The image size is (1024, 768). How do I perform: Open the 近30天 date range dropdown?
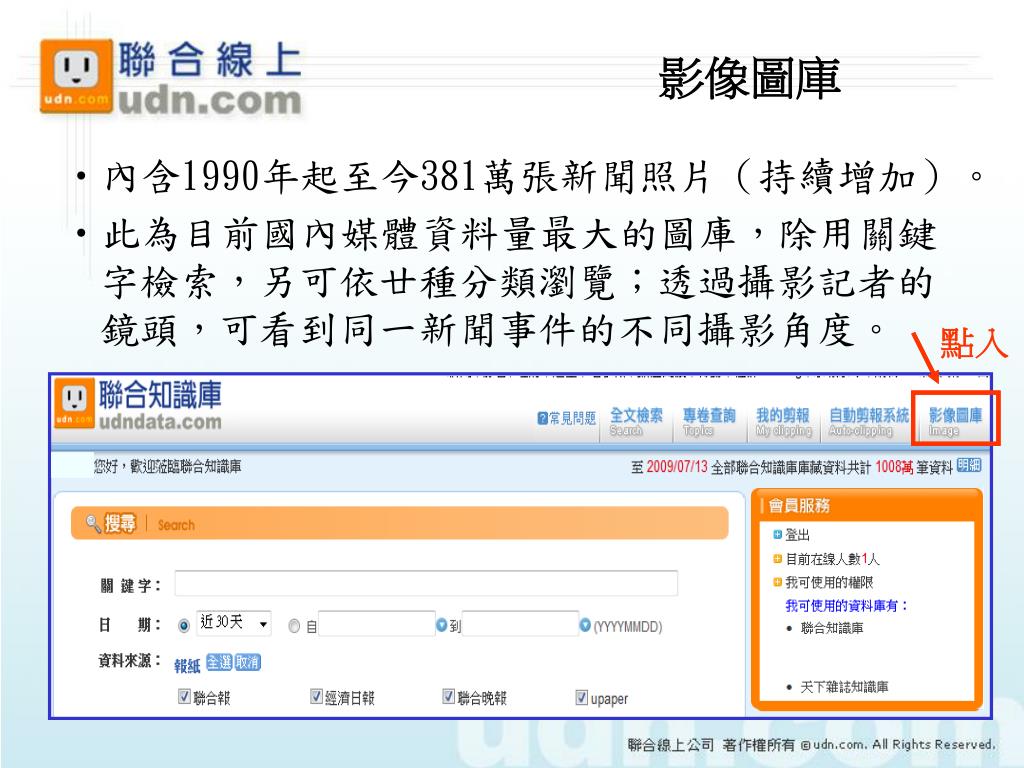pos(234,623)
